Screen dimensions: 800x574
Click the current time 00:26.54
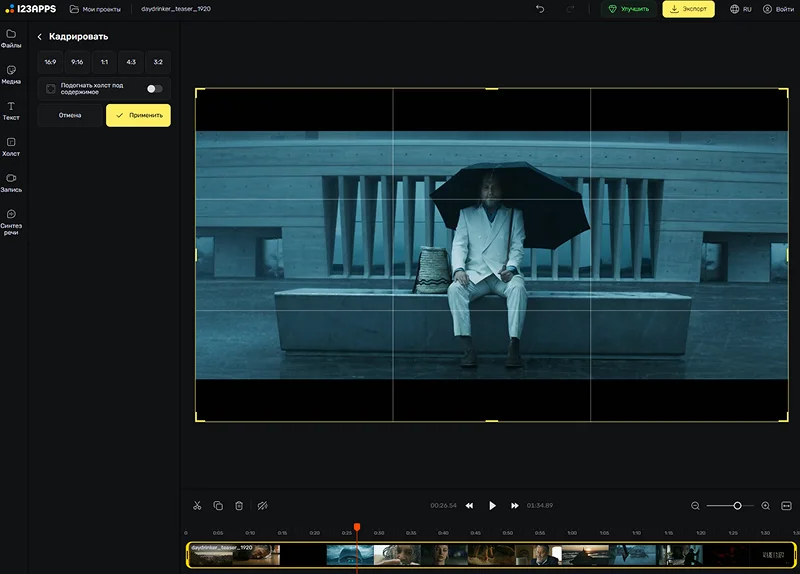click(x=443, y=506)
